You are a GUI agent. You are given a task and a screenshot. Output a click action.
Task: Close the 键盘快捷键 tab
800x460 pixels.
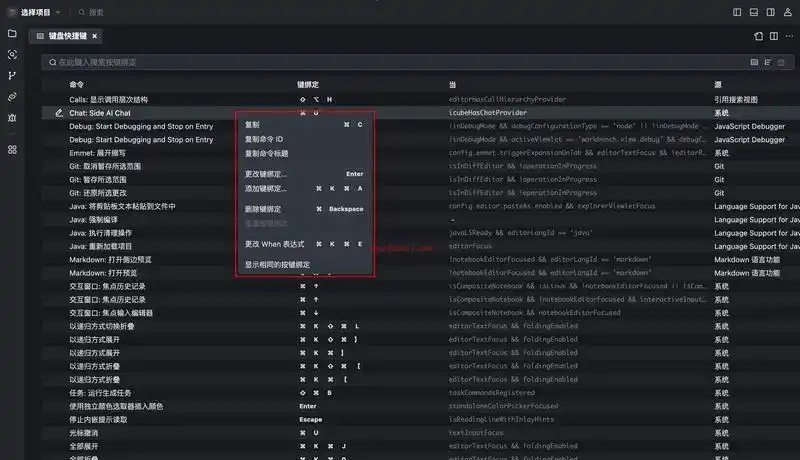[x=94, y=36]
